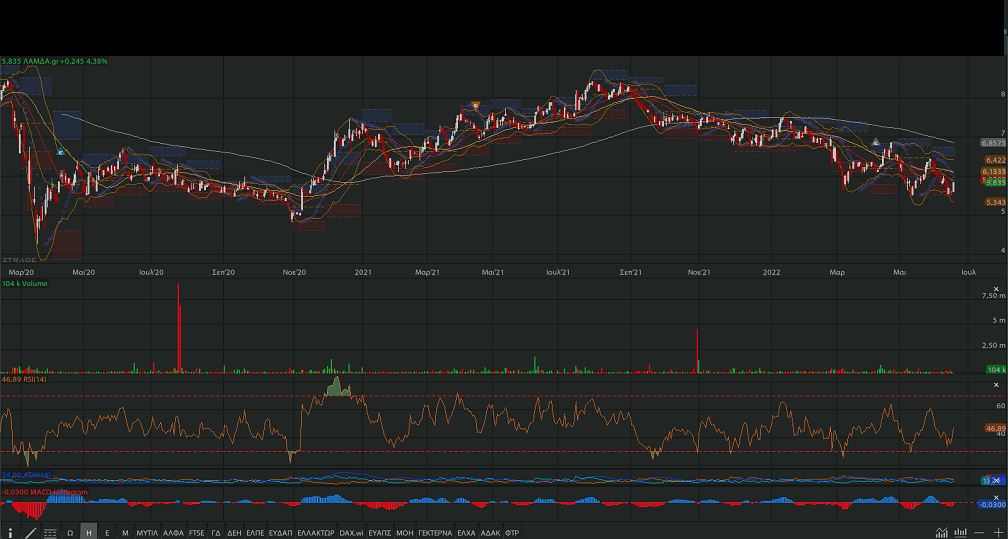1008x539 pixels.
Task: Open the ΜΥΤΙΛ symbol tab
Action: click(147, 532)
